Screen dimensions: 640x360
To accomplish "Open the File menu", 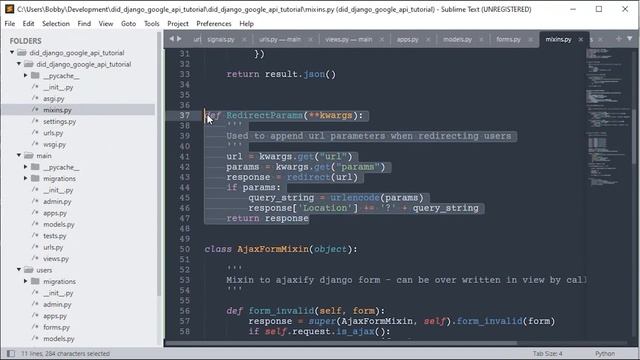I will pyautogui.click(x=10, y=24).
